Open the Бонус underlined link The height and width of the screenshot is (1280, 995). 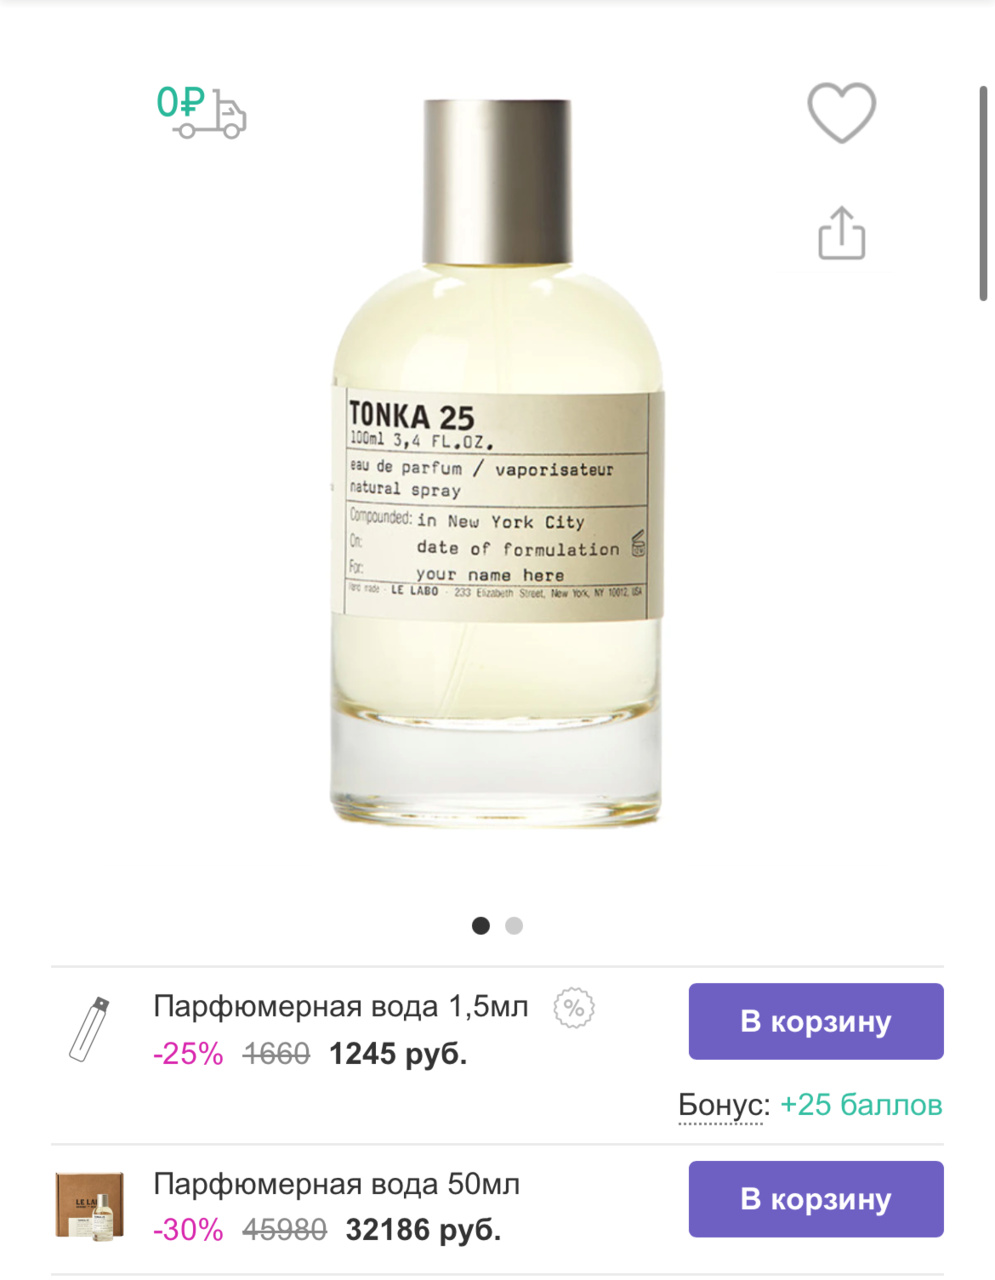(724, 1105)
